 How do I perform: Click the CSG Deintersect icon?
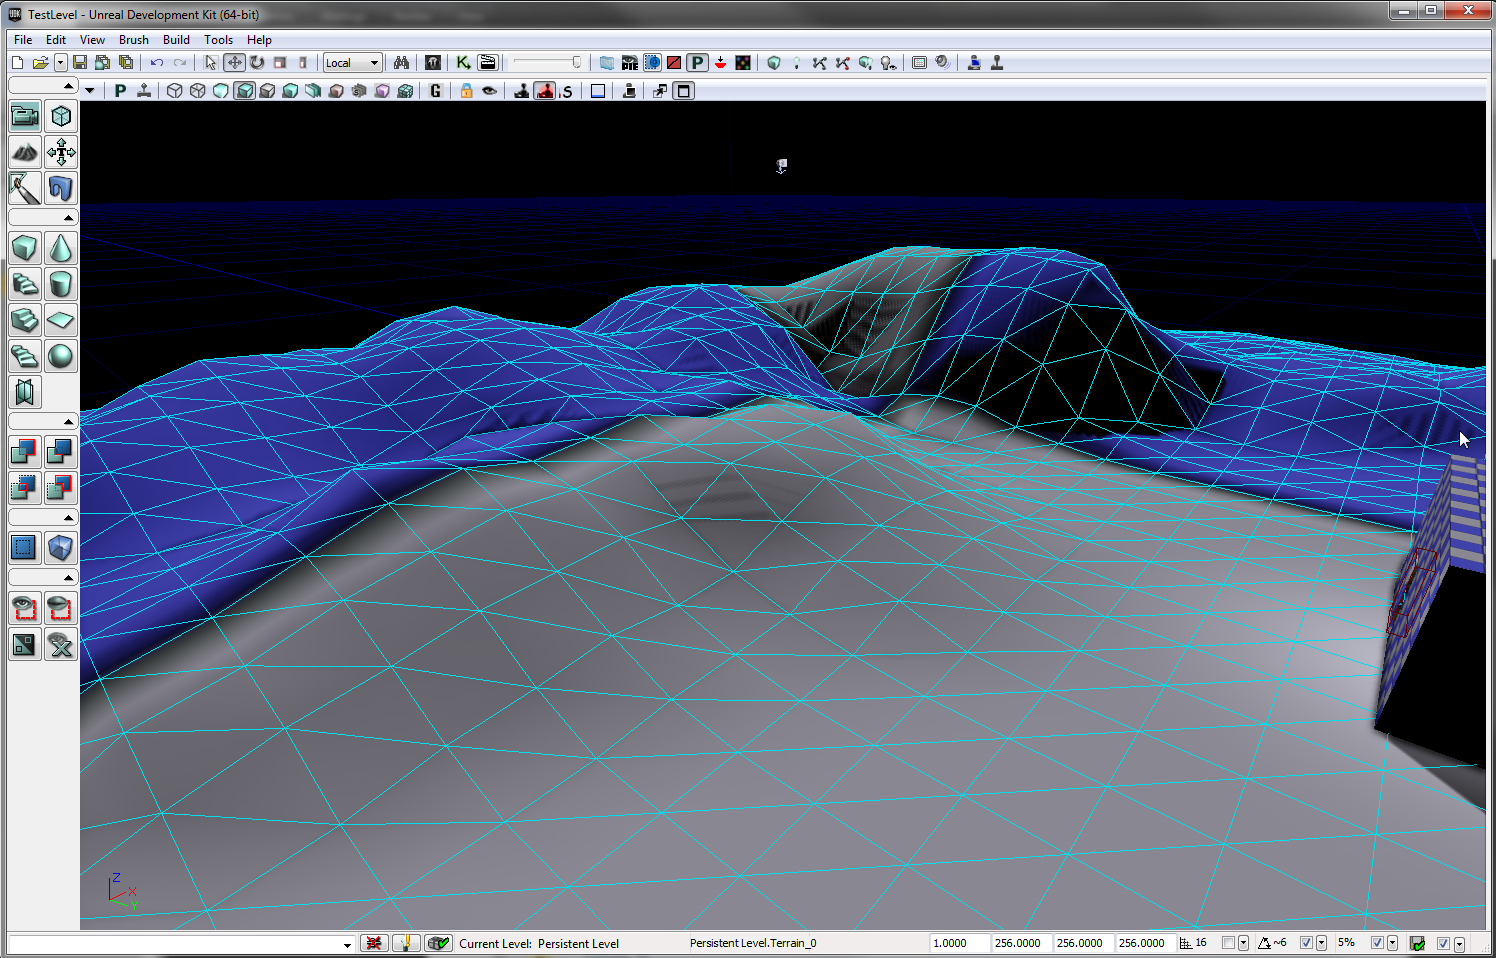[x=61, y=488]
